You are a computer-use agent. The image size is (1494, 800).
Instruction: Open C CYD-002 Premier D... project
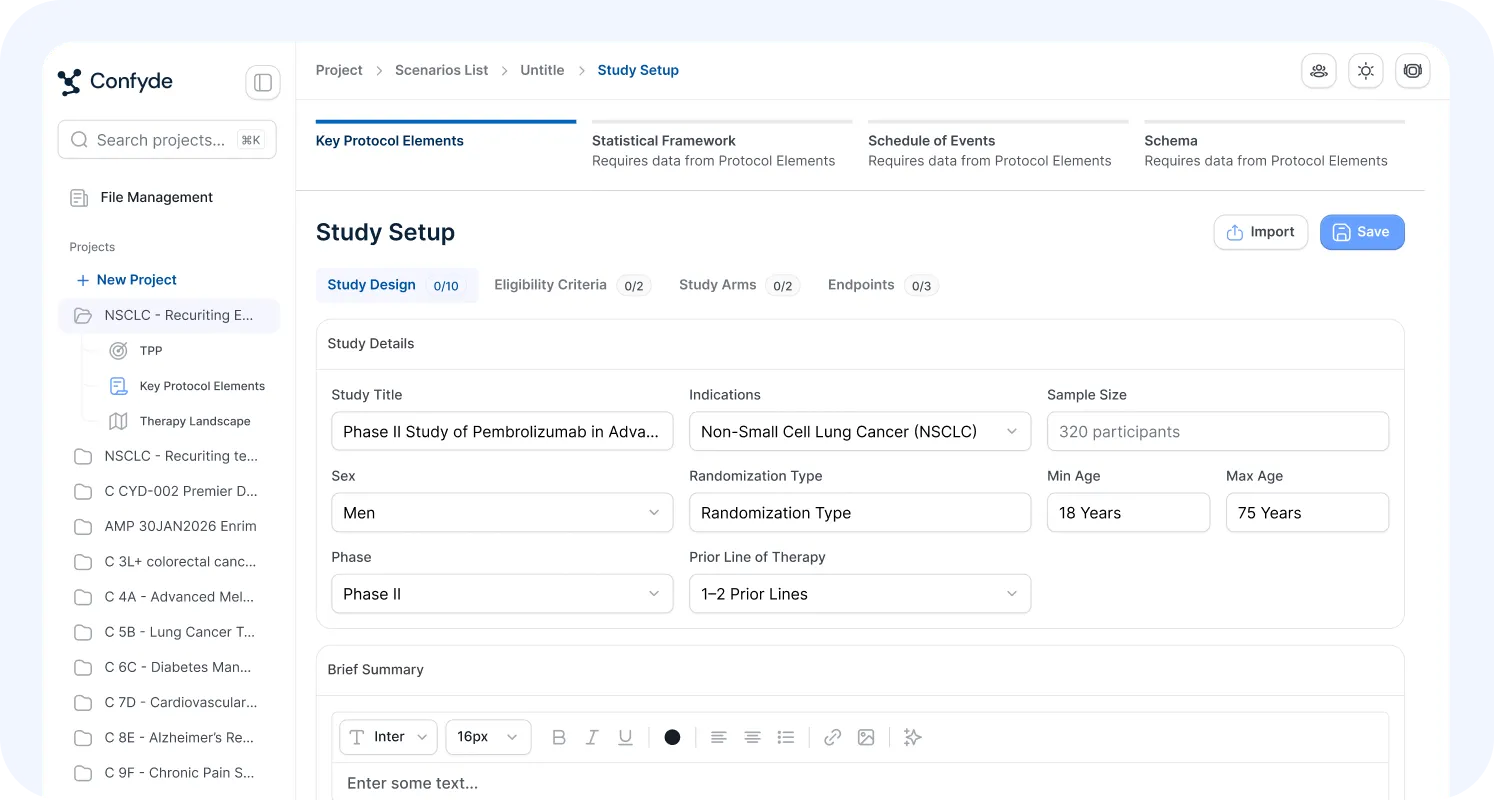click(168, 491)
